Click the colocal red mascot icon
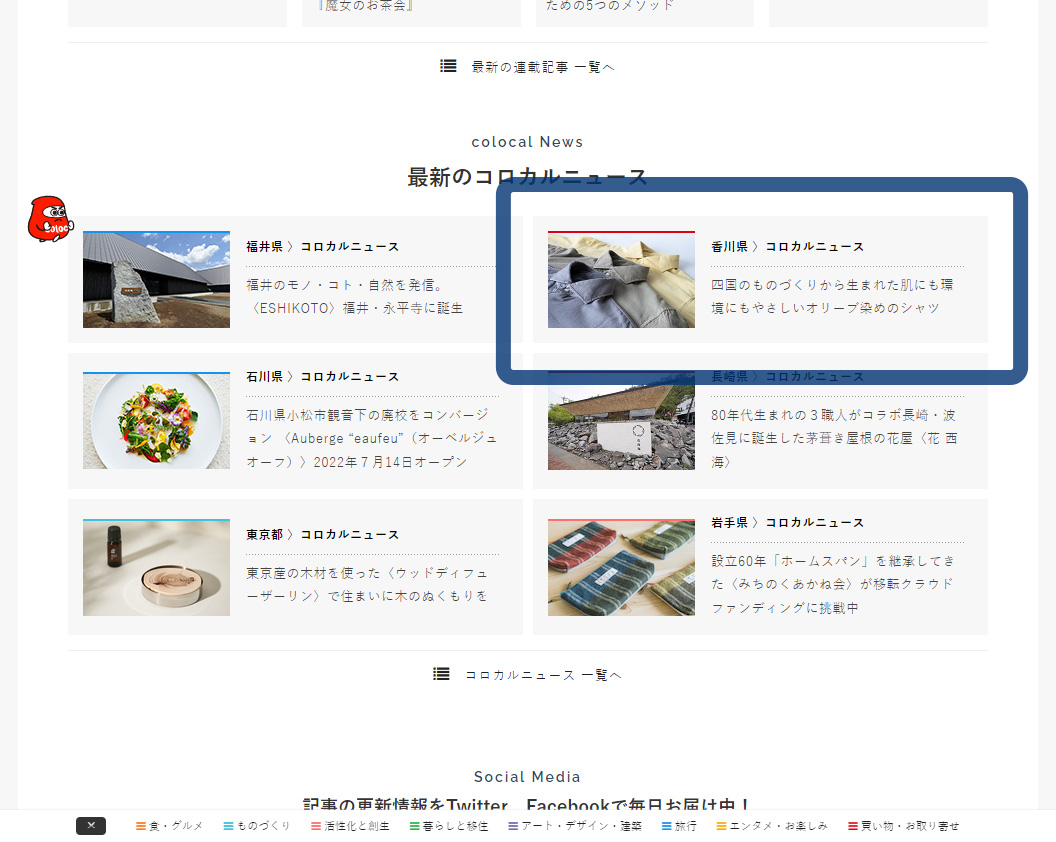This screenshot has width=1056, height=842. click(x=49, y=220)
